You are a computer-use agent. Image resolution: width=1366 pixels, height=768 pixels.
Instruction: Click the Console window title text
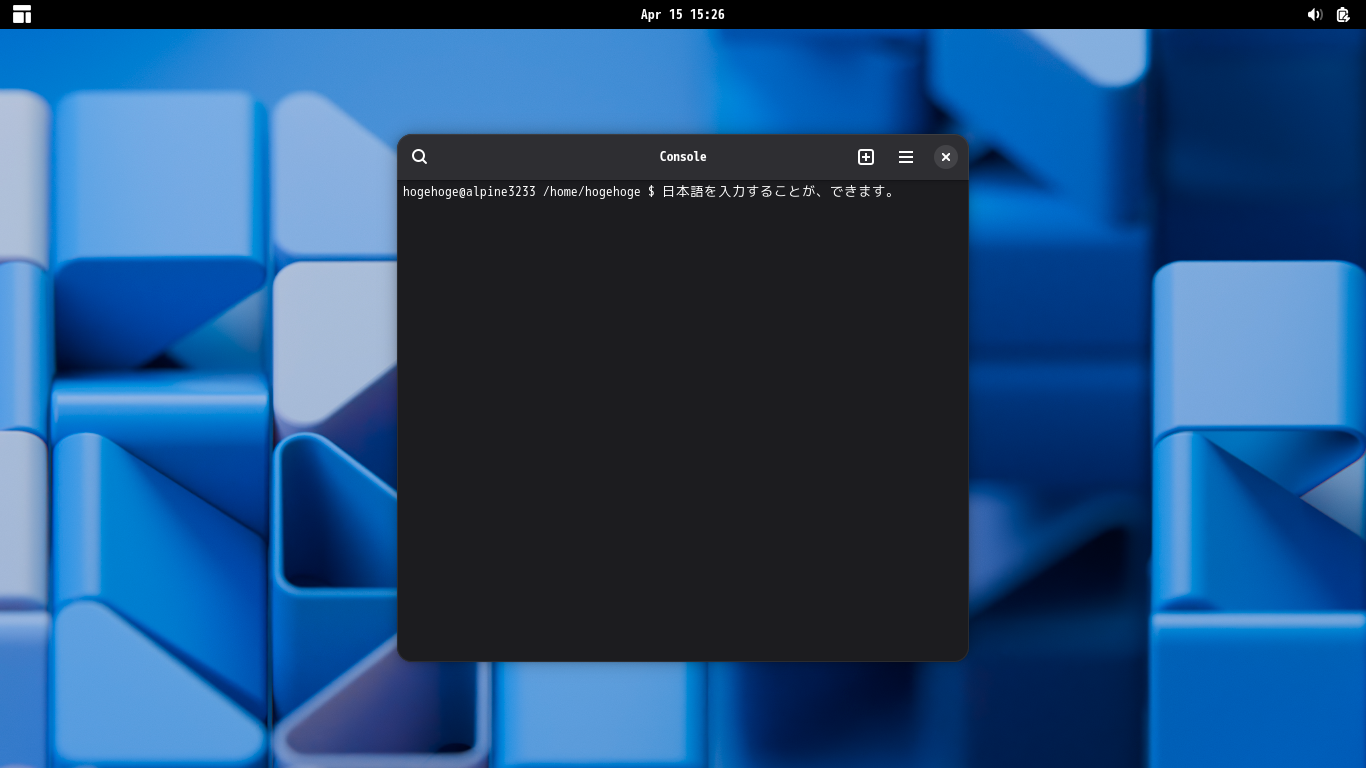click(x=683, y=157)
